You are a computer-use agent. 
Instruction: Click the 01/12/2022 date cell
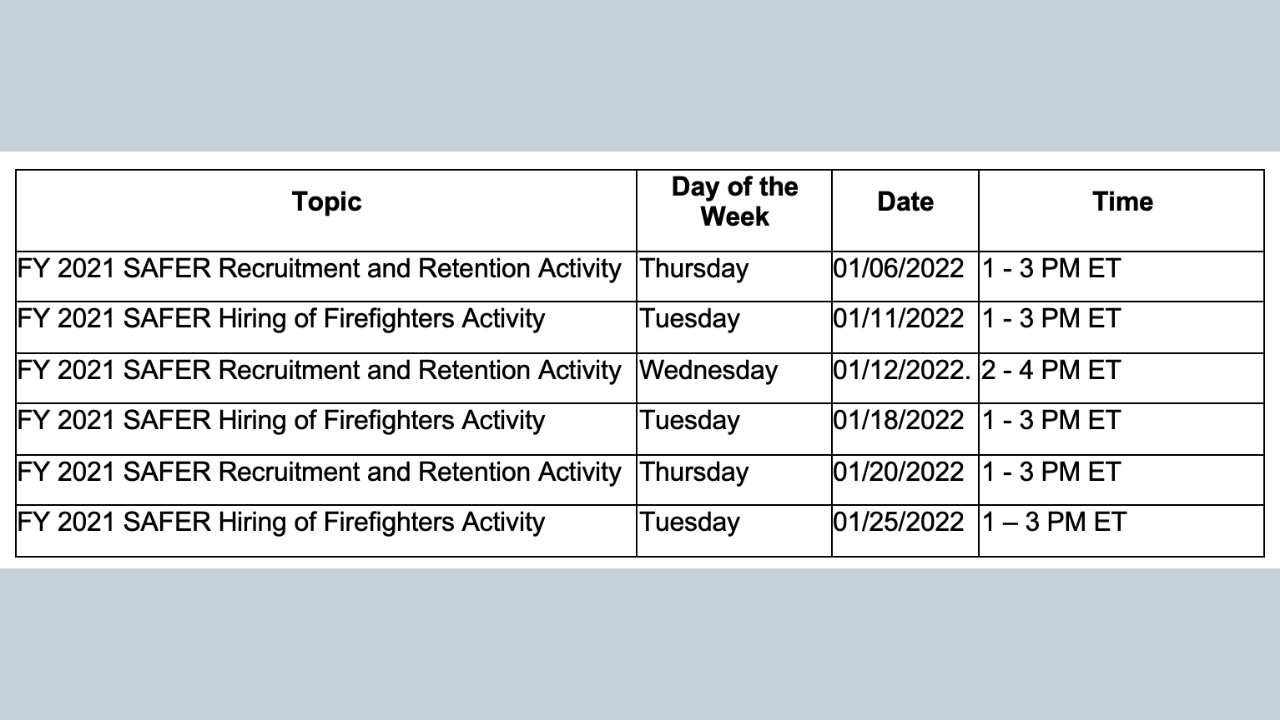click(902, 370)
